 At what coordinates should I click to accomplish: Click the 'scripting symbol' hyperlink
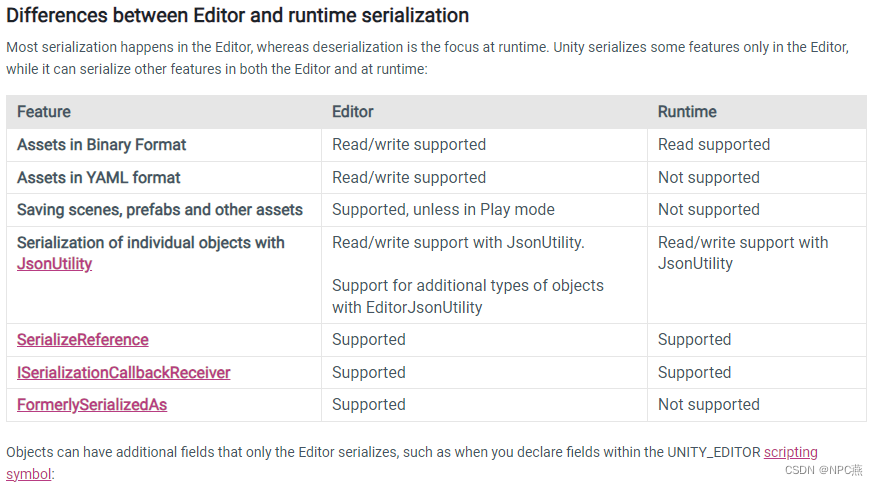790,452
